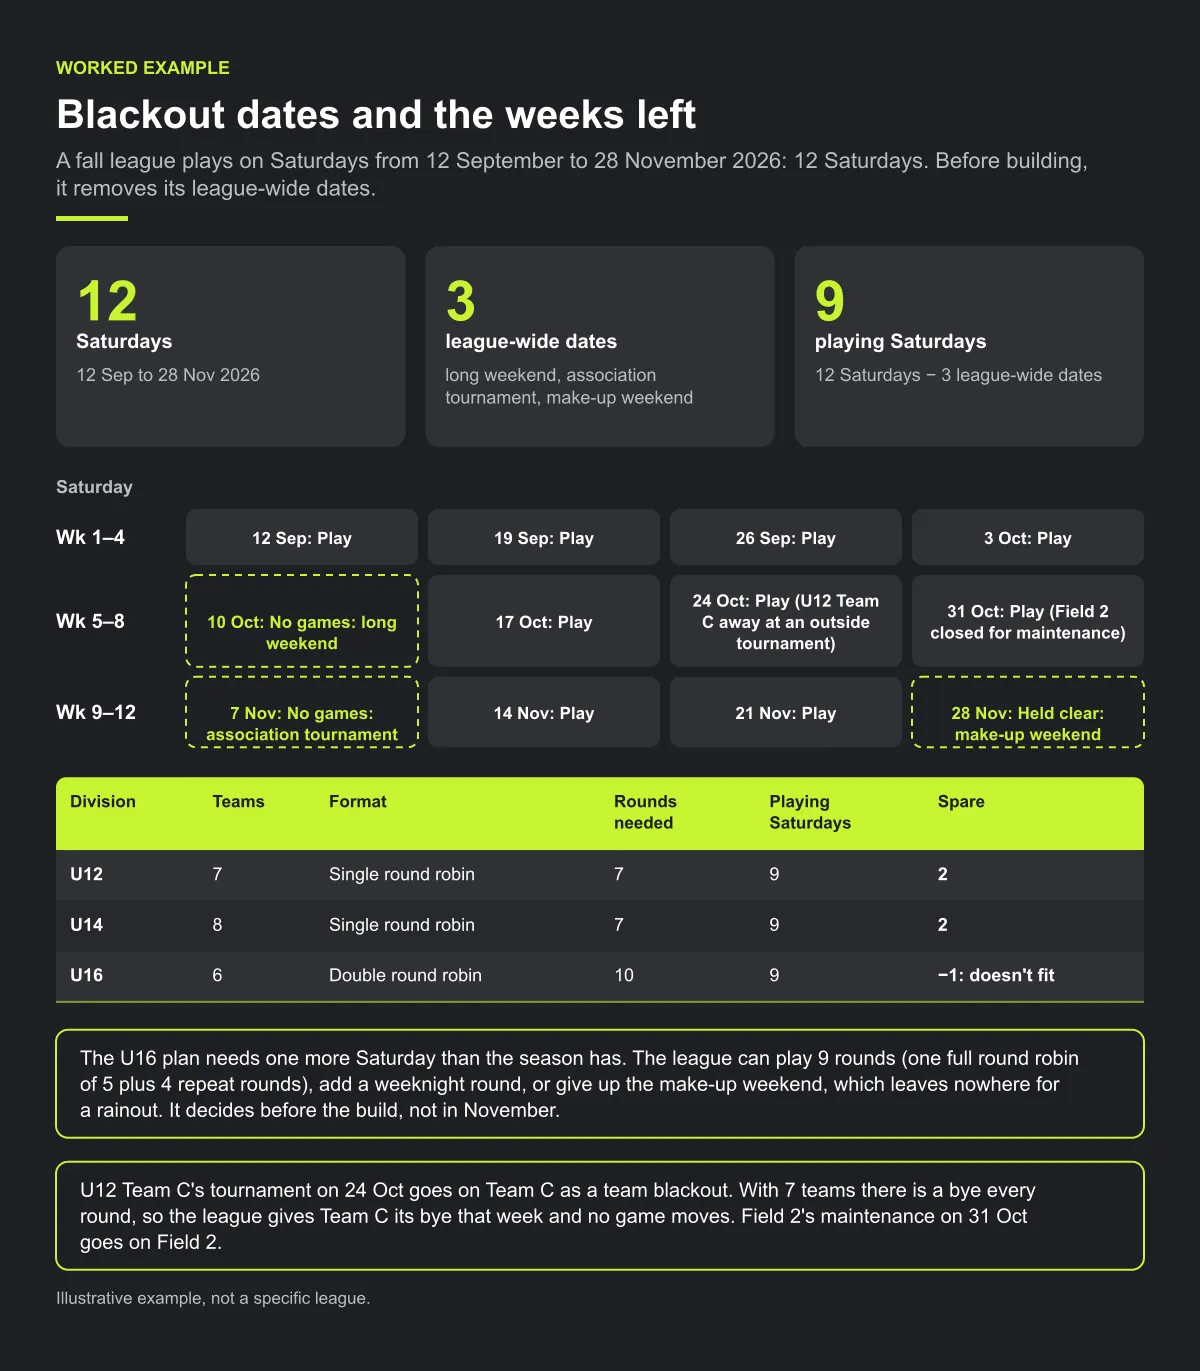
Task: Click the 28 Nov make-up weekend cell
Action: (x=1028, y=712)
